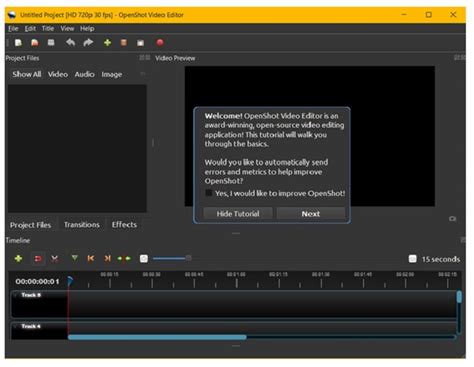This screenshot has height=367, width=474.
Task: Open the Choose Profile toolbar icon
Action: click(124, 43)
